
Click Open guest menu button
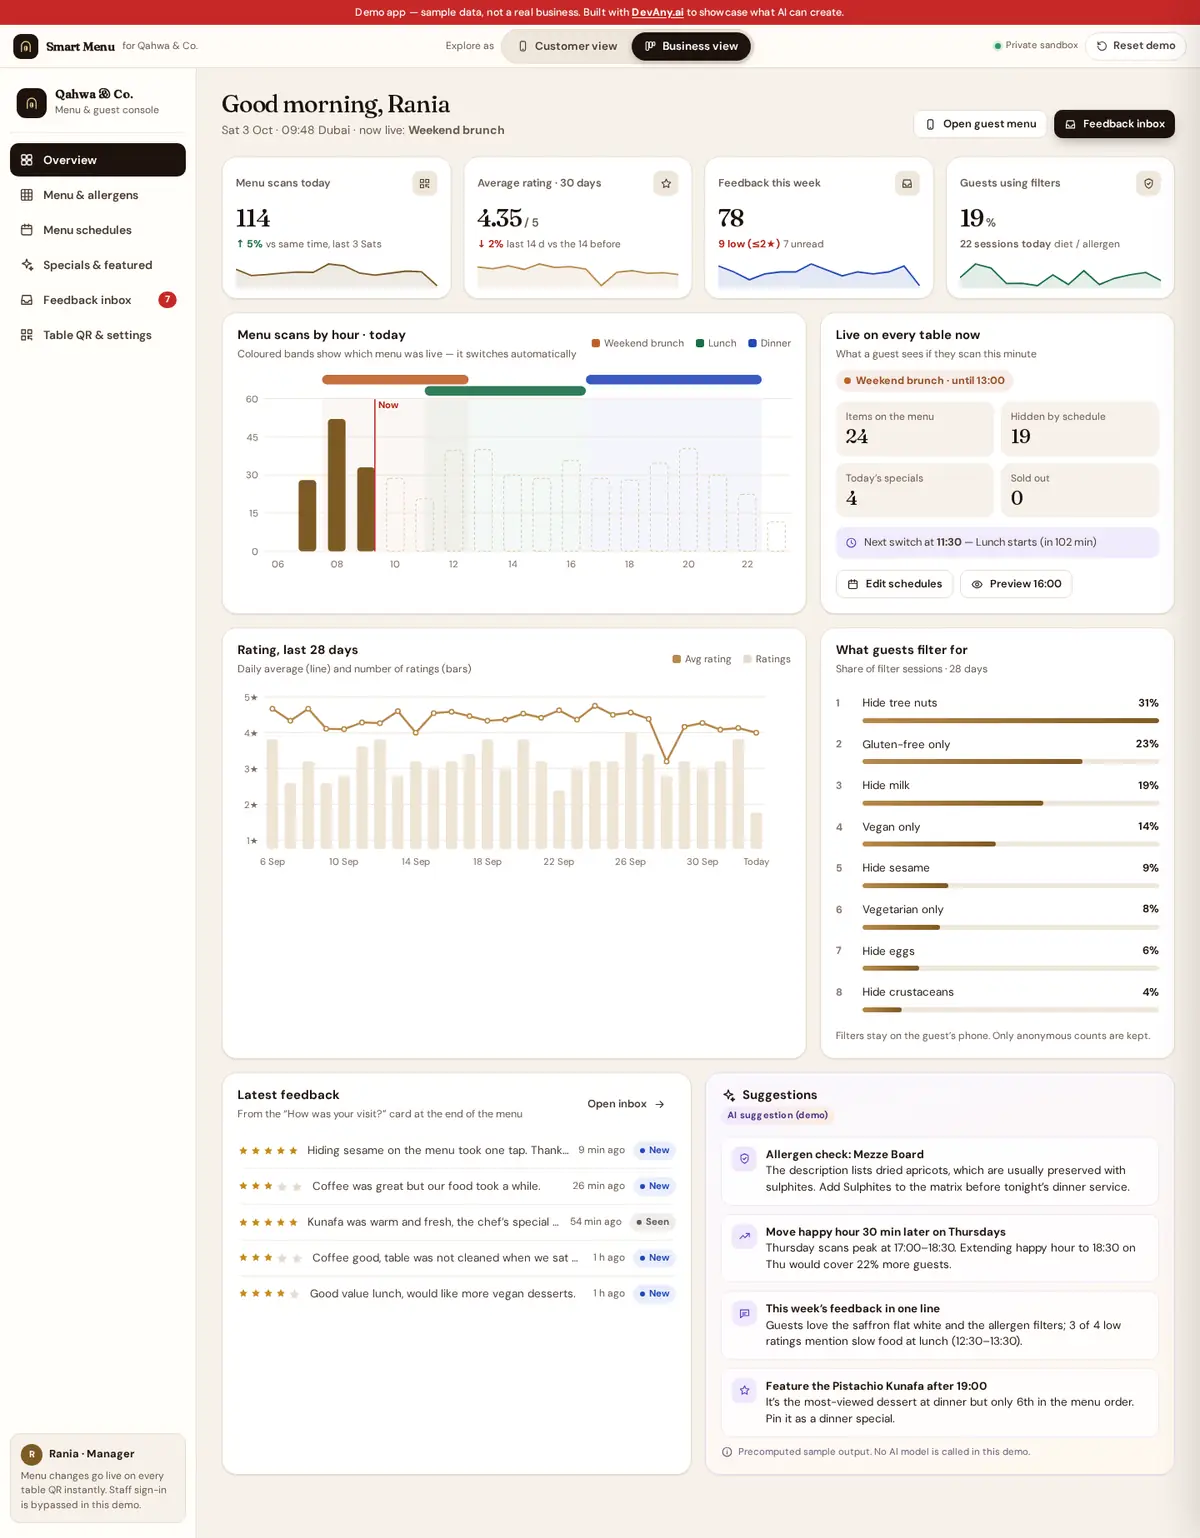coord(980,124)
